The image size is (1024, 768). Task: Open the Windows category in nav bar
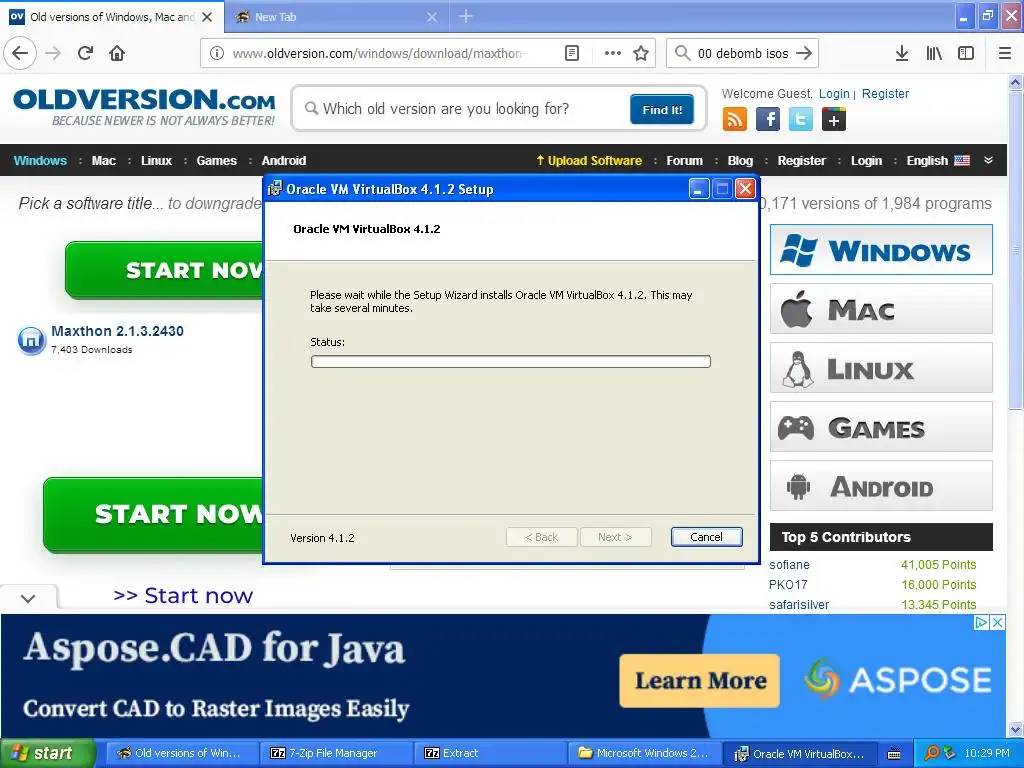(x=40, y=161)
